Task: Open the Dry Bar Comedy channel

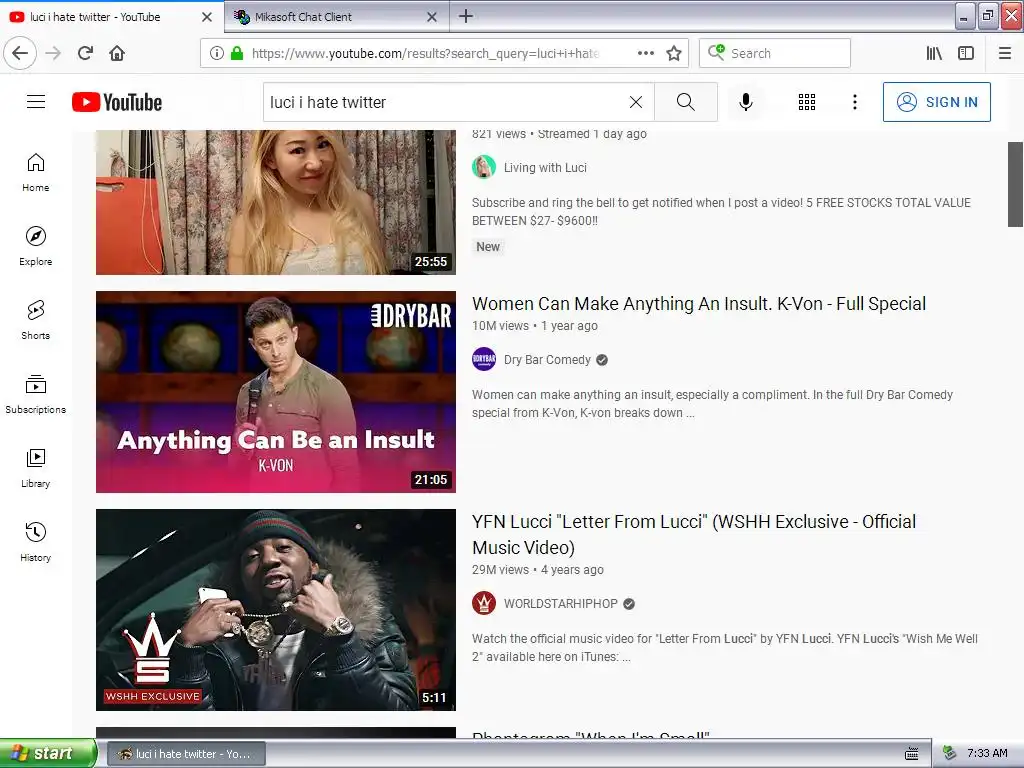Action: coord(547,359)
